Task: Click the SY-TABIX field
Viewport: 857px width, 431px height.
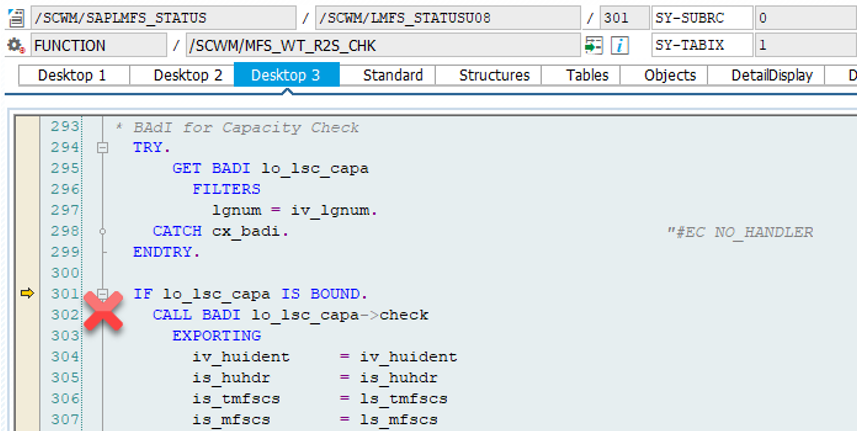Action: 702,45
